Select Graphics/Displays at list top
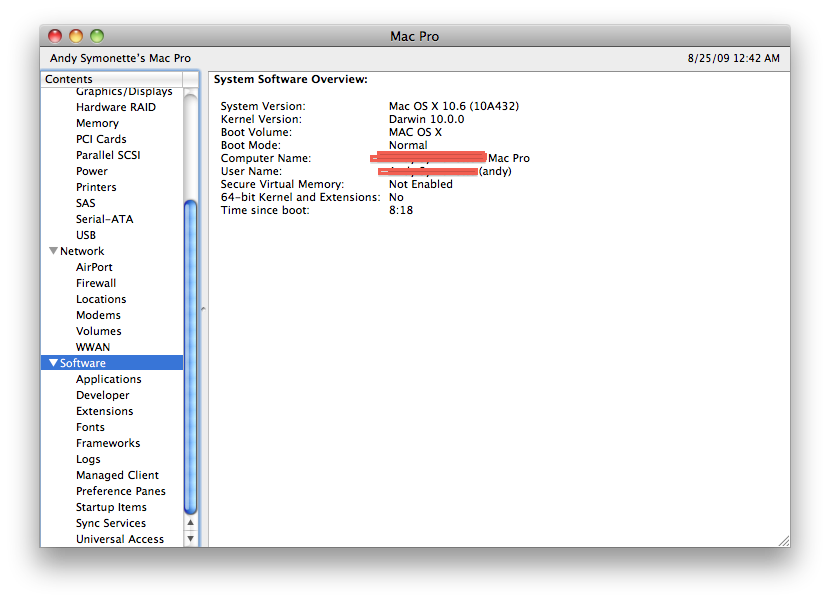The height and width of the screenshot is (602, 830). tap(124, 92)
